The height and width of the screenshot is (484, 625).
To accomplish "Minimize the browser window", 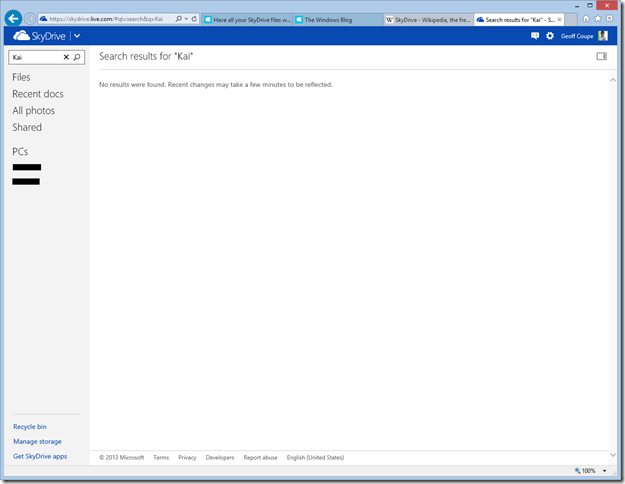I will (x=577, y=6).
